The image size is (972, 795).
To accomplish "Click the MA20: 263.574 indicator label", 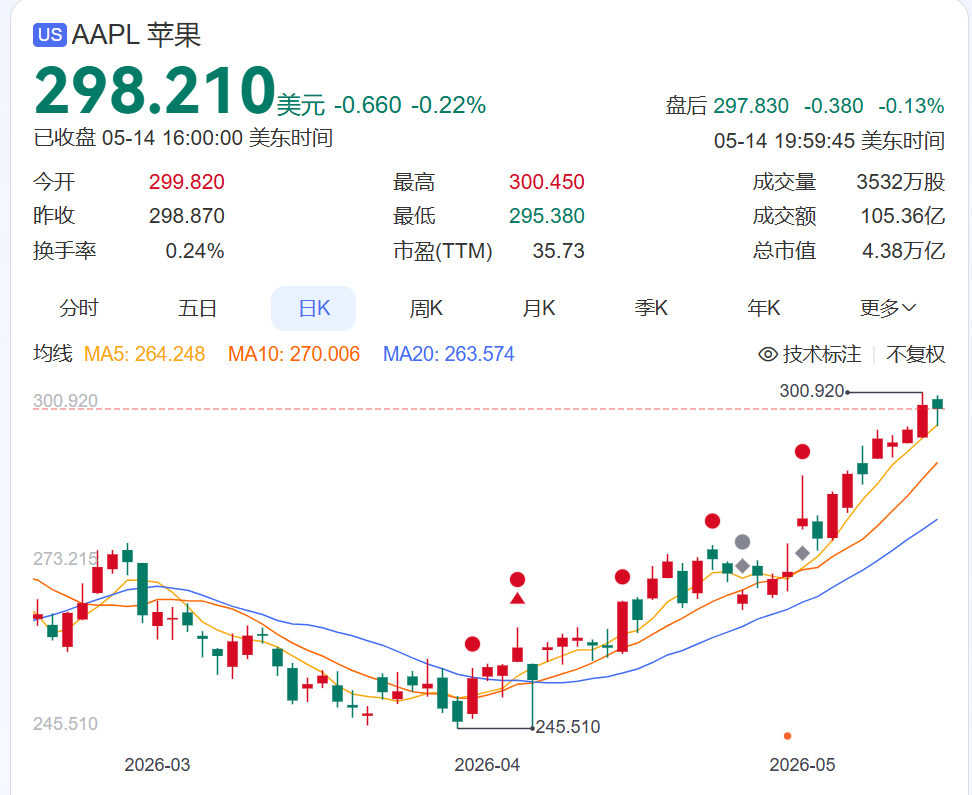I will [x=448, y=354].
